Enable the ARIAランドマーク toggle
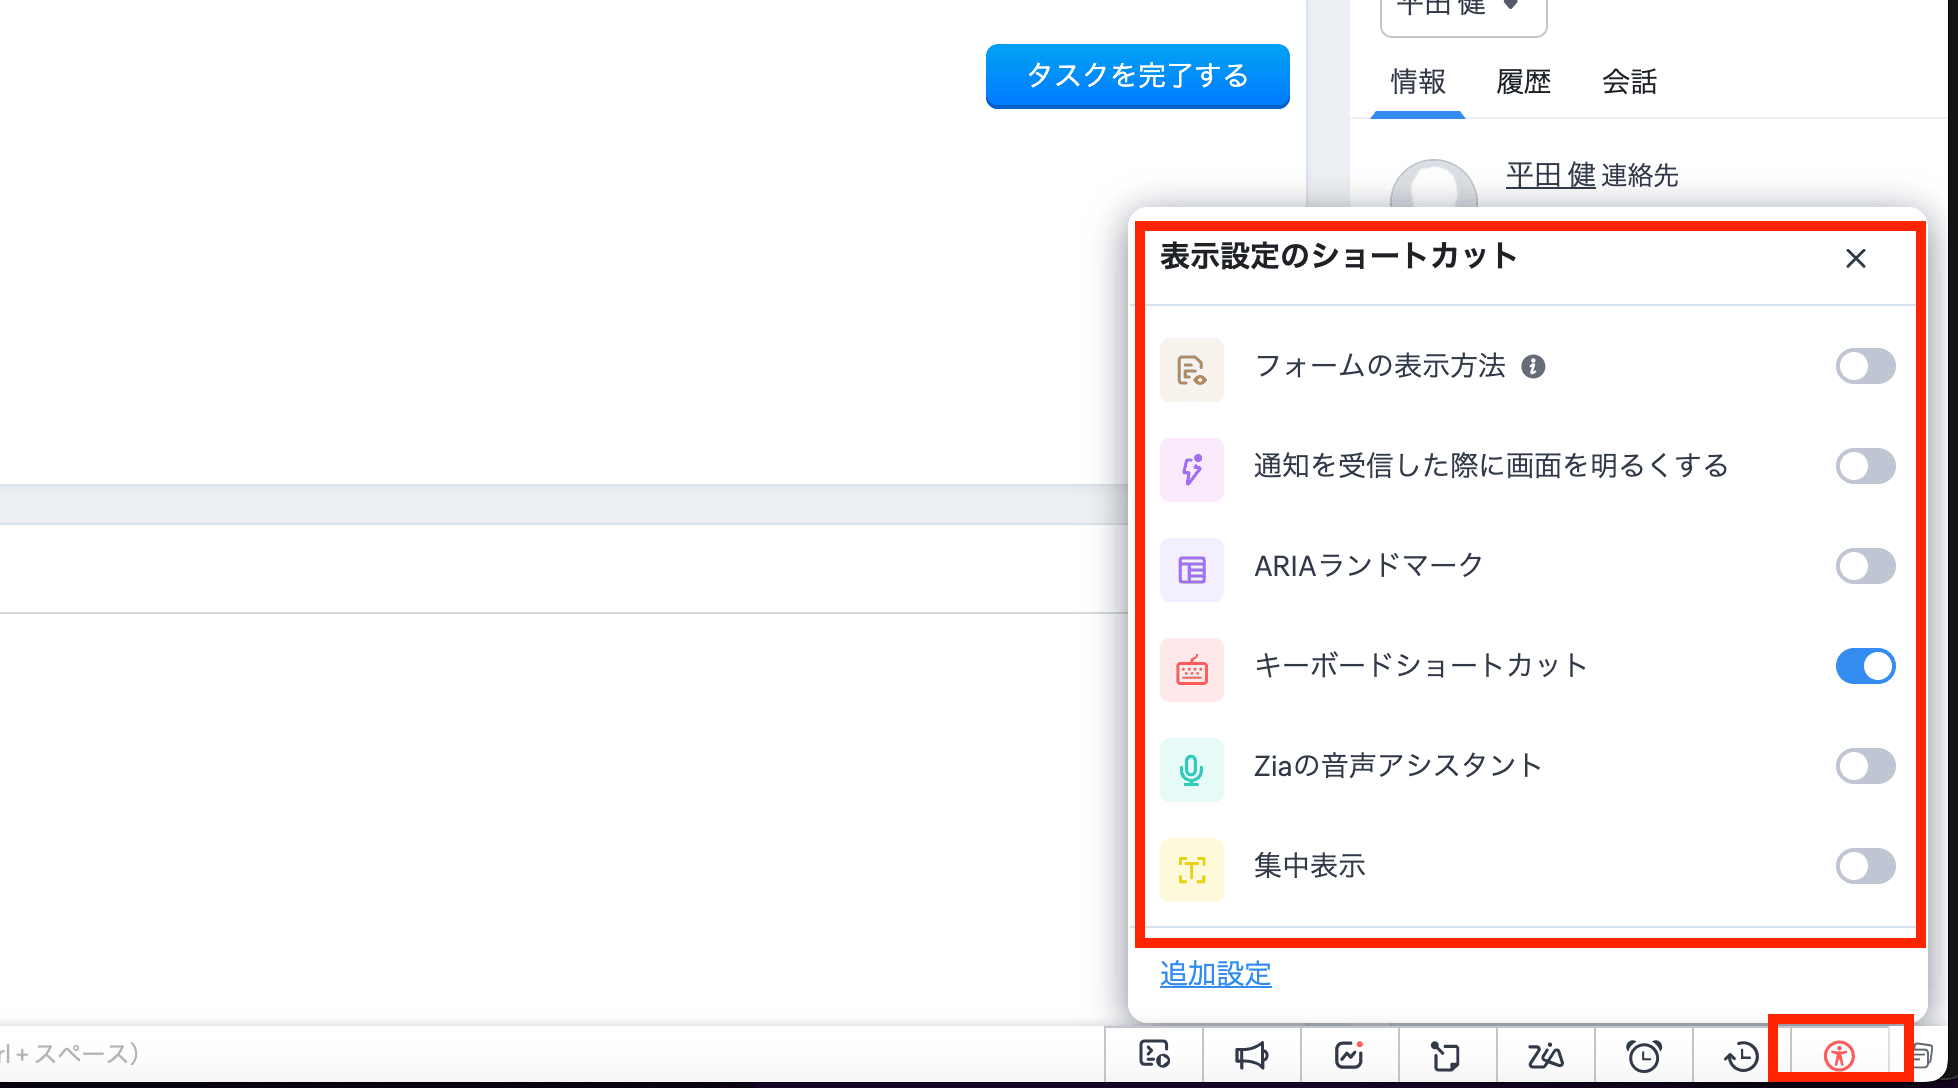The height and width of the screenshot is (1088, 1958). click(1865, 566)
